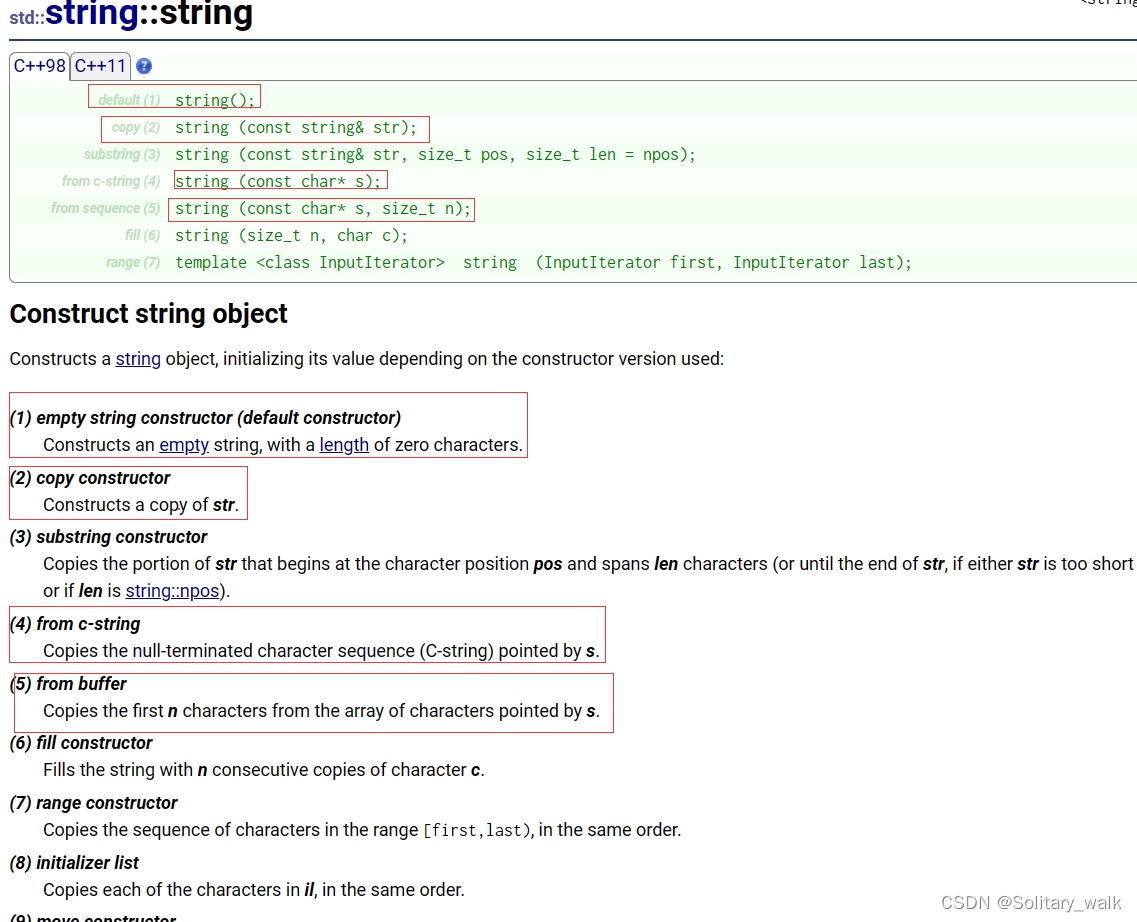Open the "string" link in the description
Screen dimensions: 1137x922
coord(138,359)
